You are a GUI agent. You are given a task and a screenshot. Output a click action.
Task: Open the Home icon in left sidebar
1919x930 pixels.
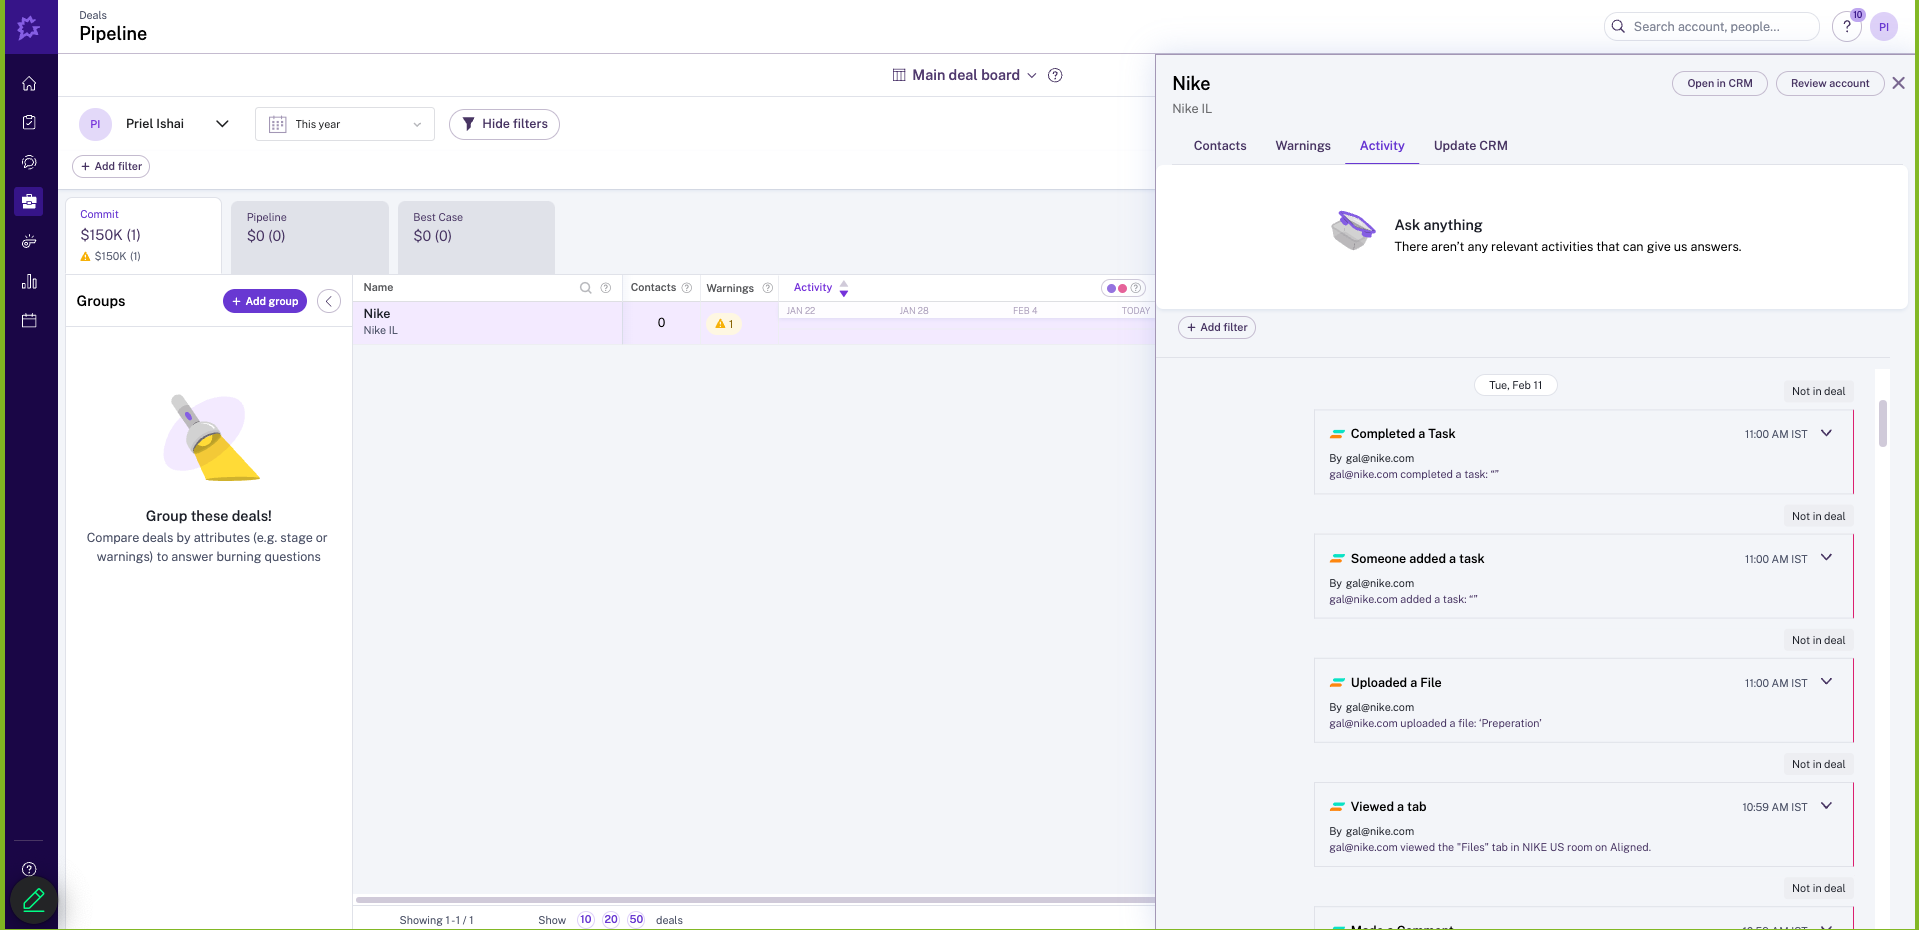(29, 84)
